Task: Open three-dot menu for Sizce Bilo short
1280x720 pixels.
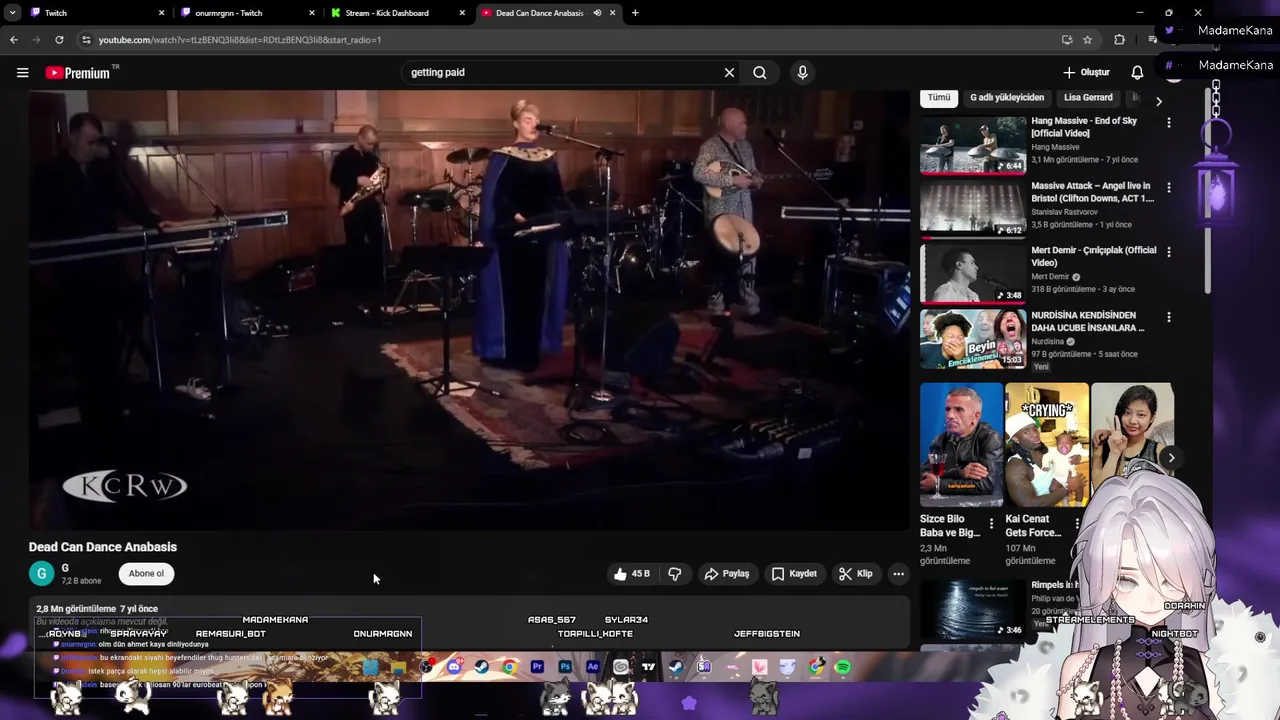Action: click(991, 523)
